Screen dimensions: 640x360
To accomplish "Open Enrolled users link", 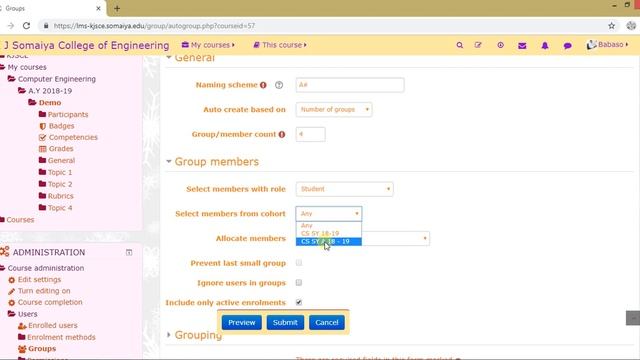I will [x=53, y=325].
